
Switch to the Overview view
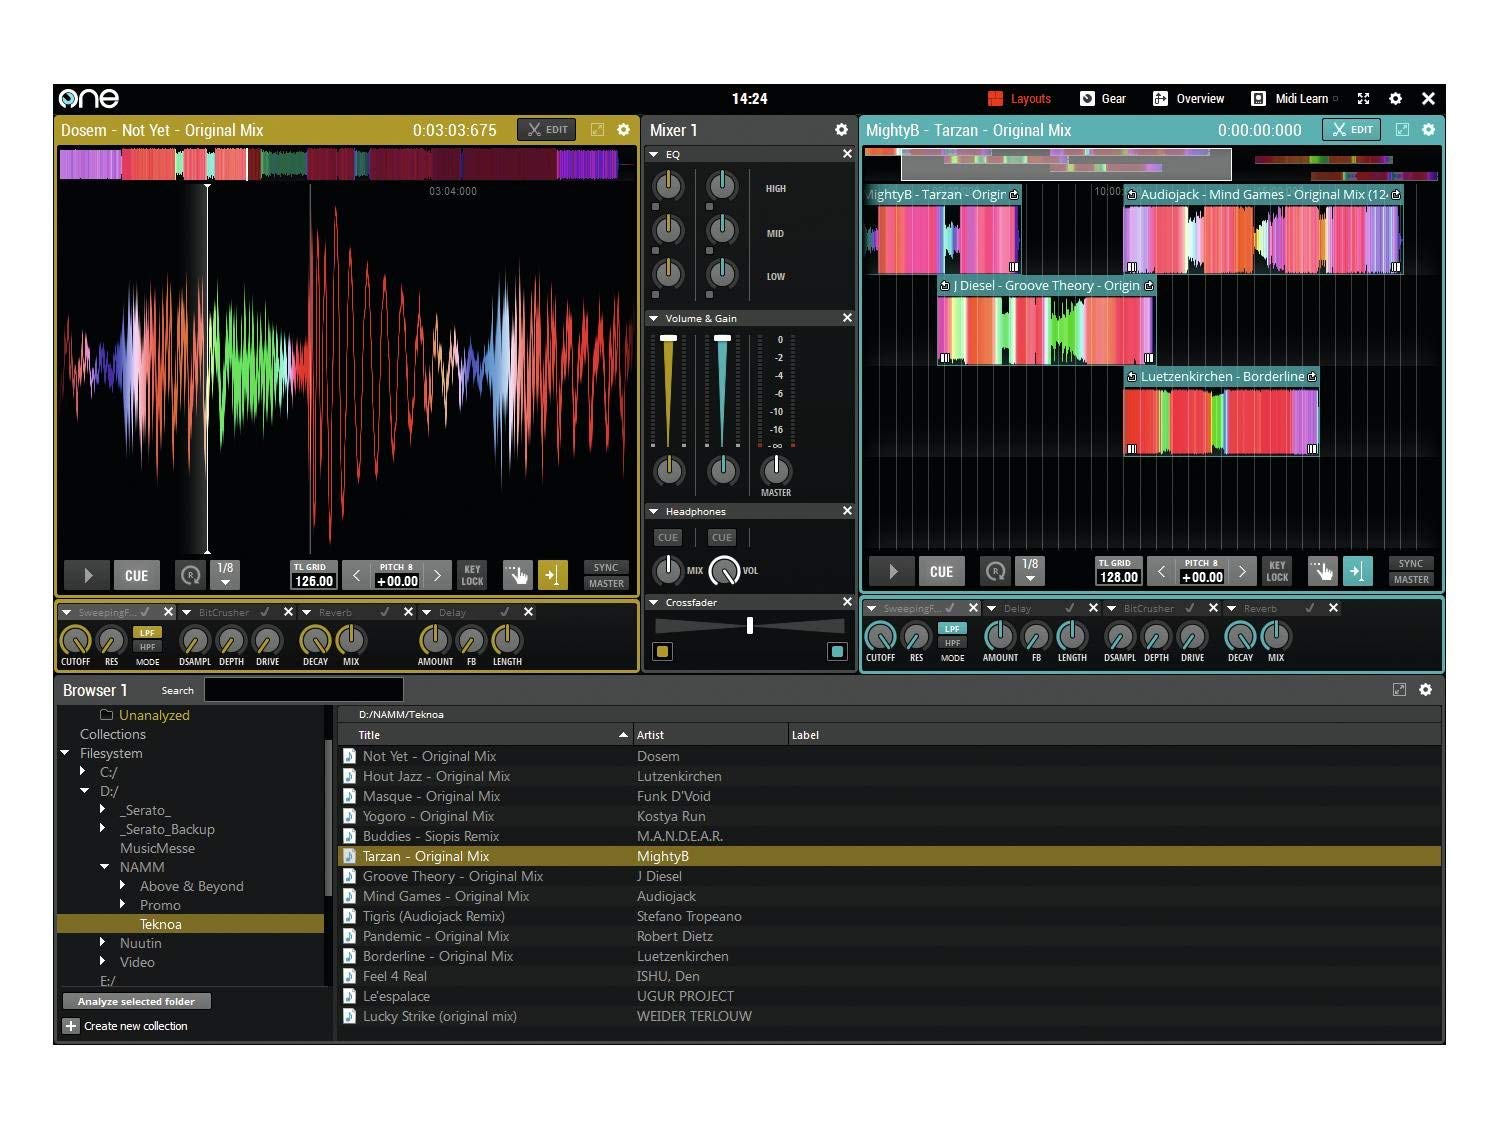[1188, 98]
